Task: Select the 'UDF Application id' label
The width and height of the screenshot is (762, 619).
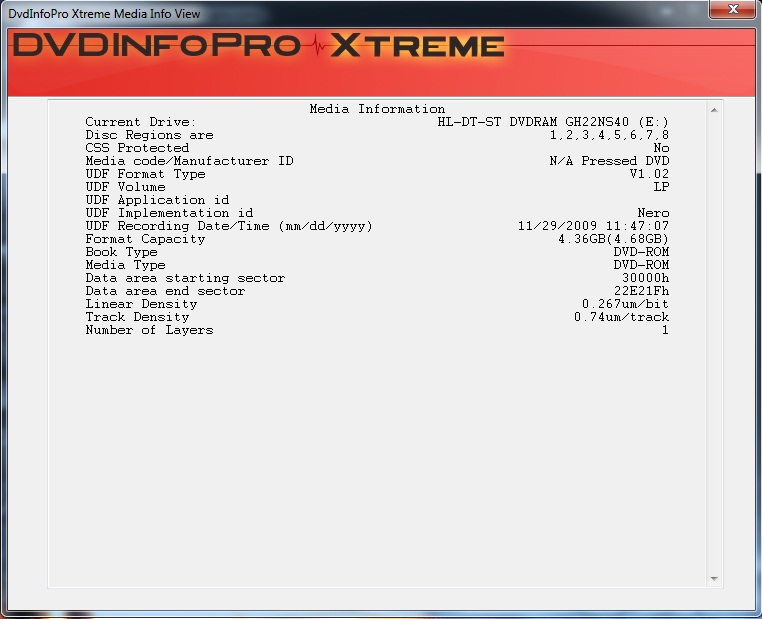Action: point(157,200)
